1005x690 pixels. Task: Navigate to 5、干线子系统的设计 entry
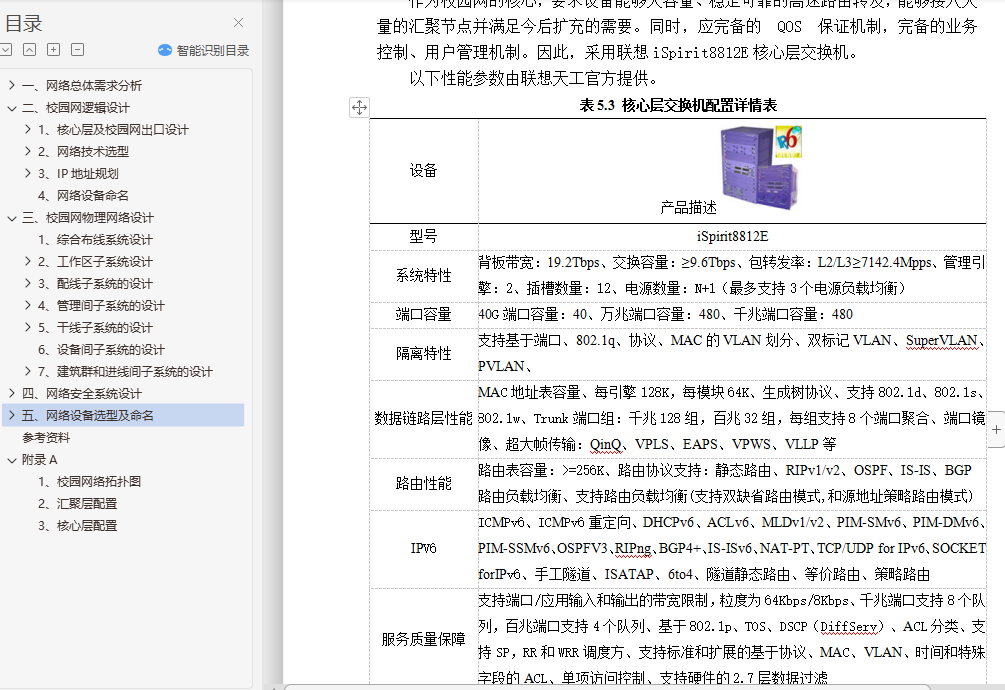click(x=96, y=328)
